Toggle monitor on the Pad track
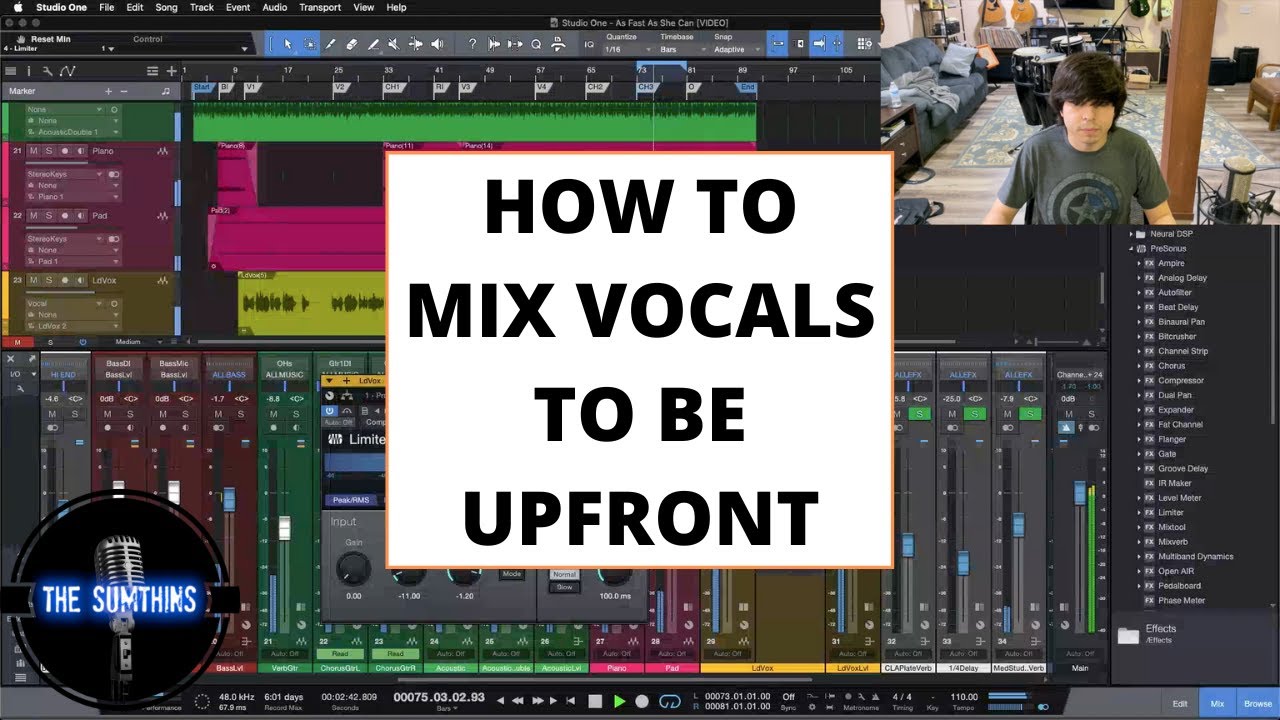Screen dimensions: 1280x720 80,216
